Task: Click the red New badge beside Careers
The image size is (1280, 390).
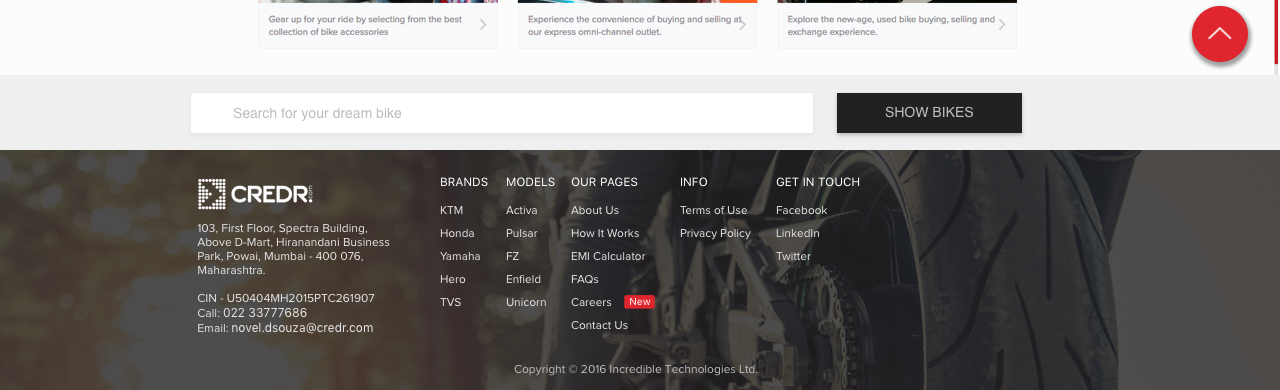Action: tap(639, 302)
